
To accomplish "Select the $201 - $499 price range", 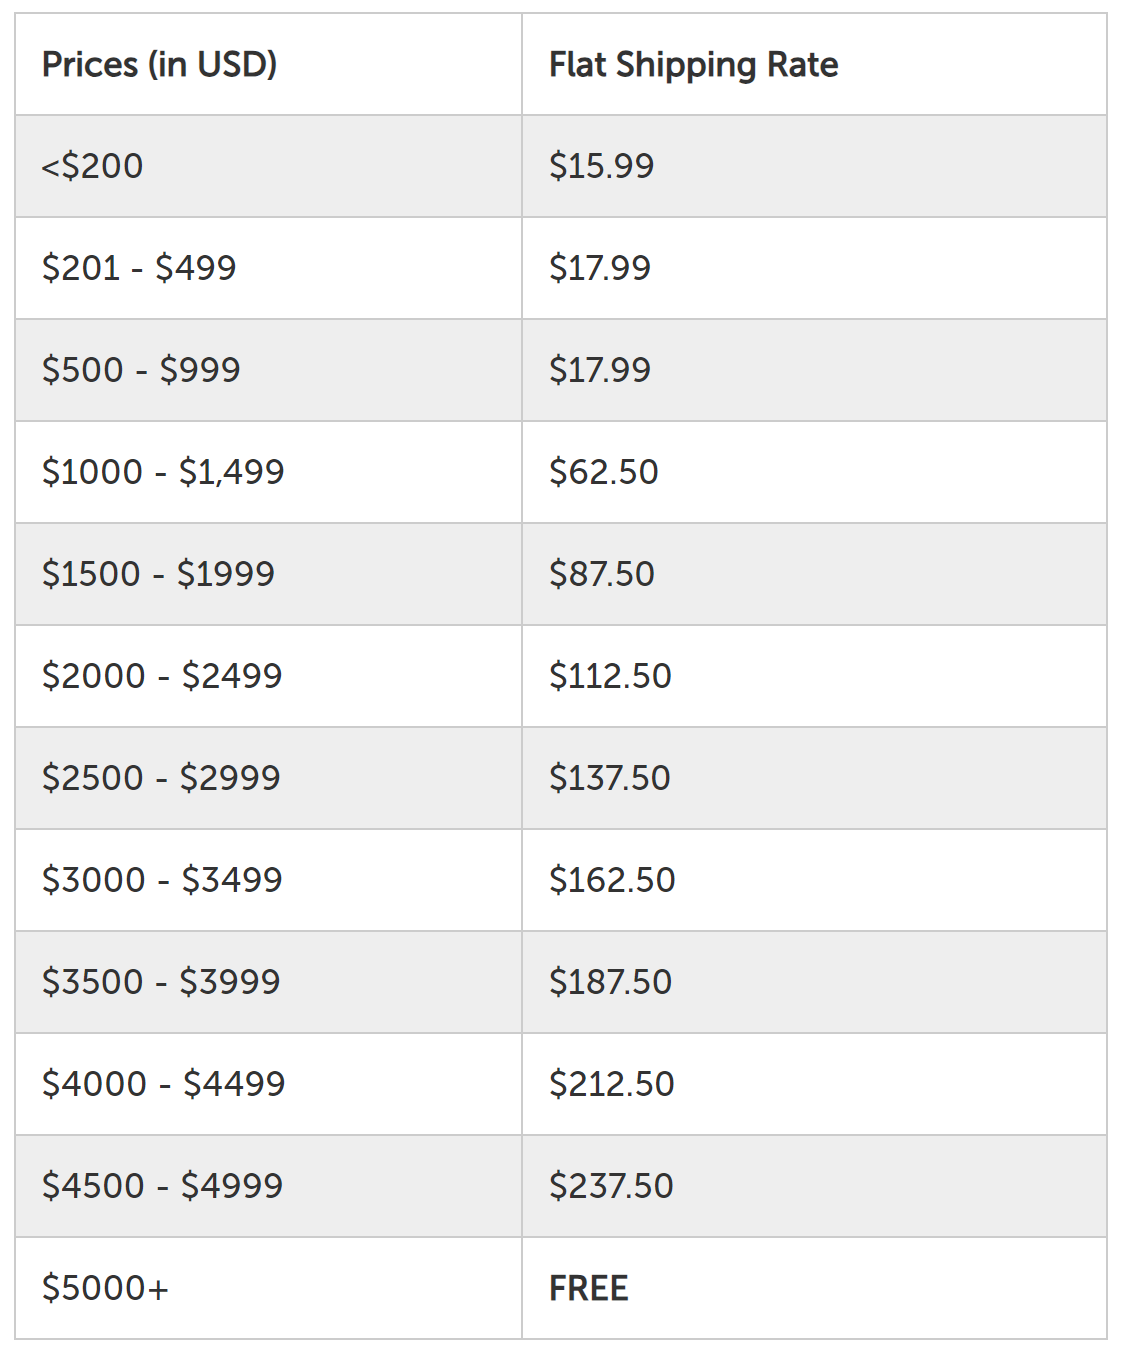I will click(x=139, y=268).
